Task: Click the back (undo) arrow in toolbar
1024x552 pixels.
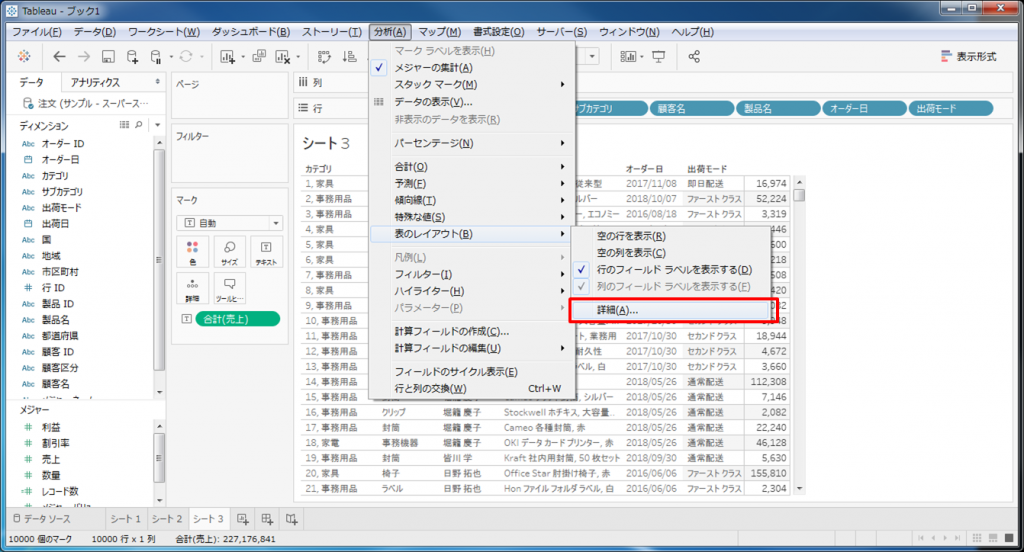Action: coord(59,57)
